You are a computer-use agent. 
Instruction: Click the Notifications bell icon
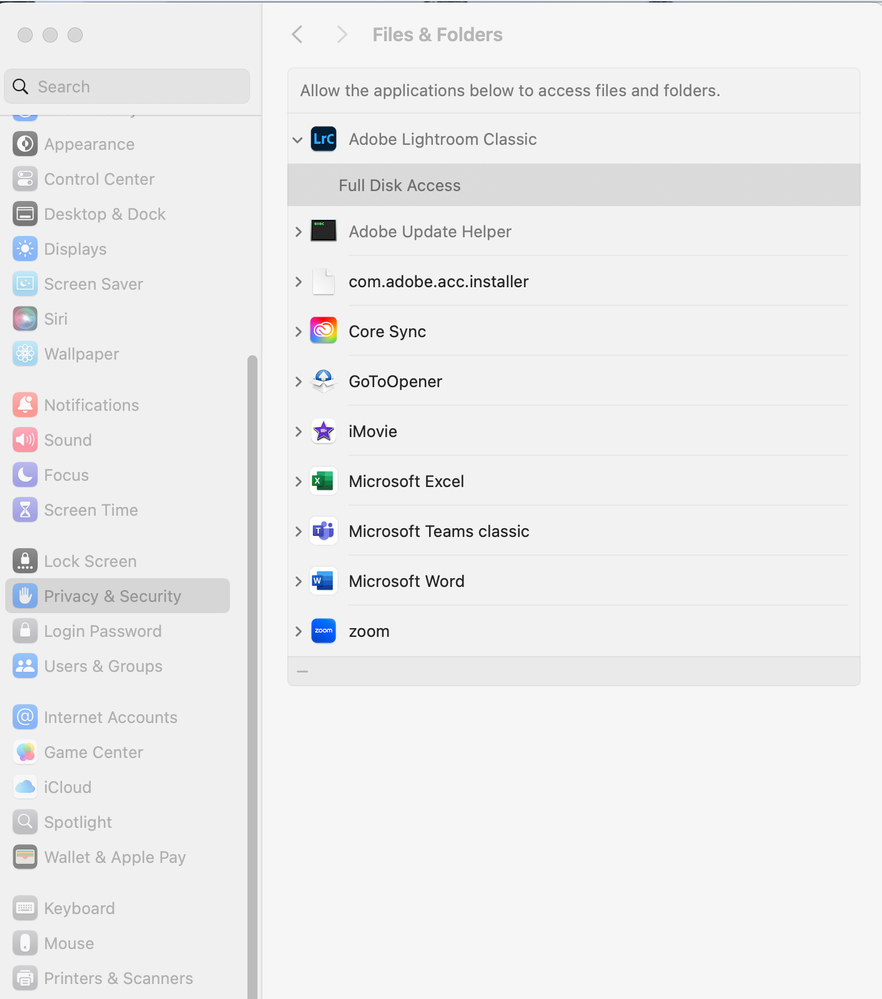click(25, 405)
